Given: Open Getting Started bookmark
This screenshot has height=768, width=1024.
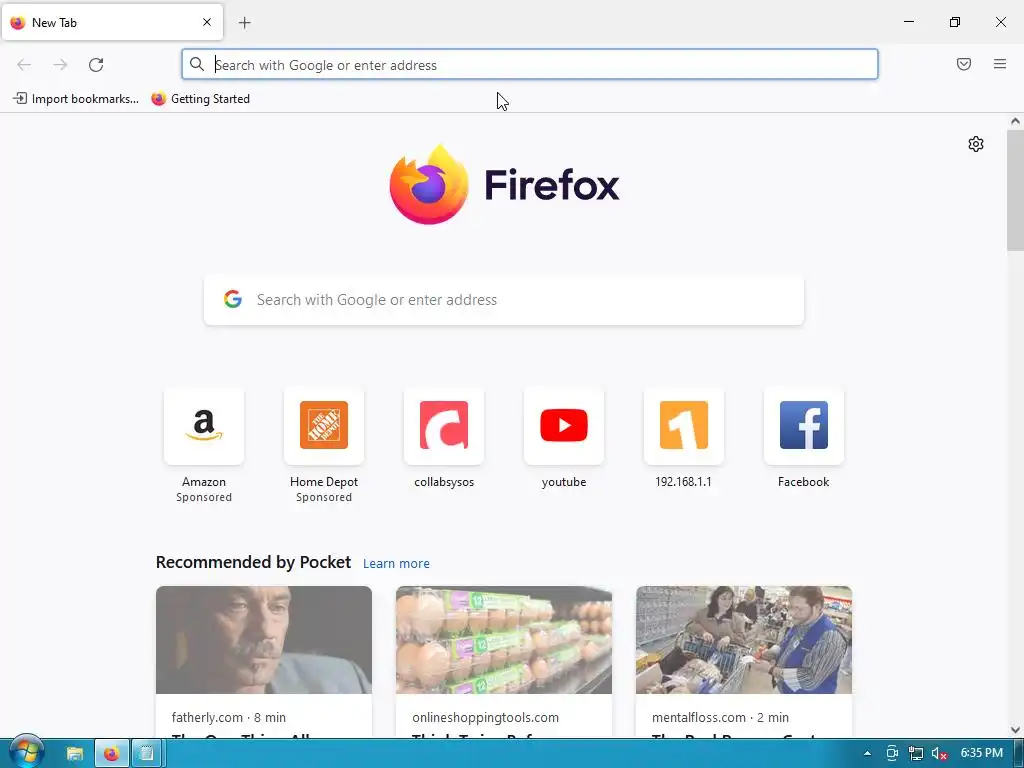Looking at the screenshot, I should [200, 99].
